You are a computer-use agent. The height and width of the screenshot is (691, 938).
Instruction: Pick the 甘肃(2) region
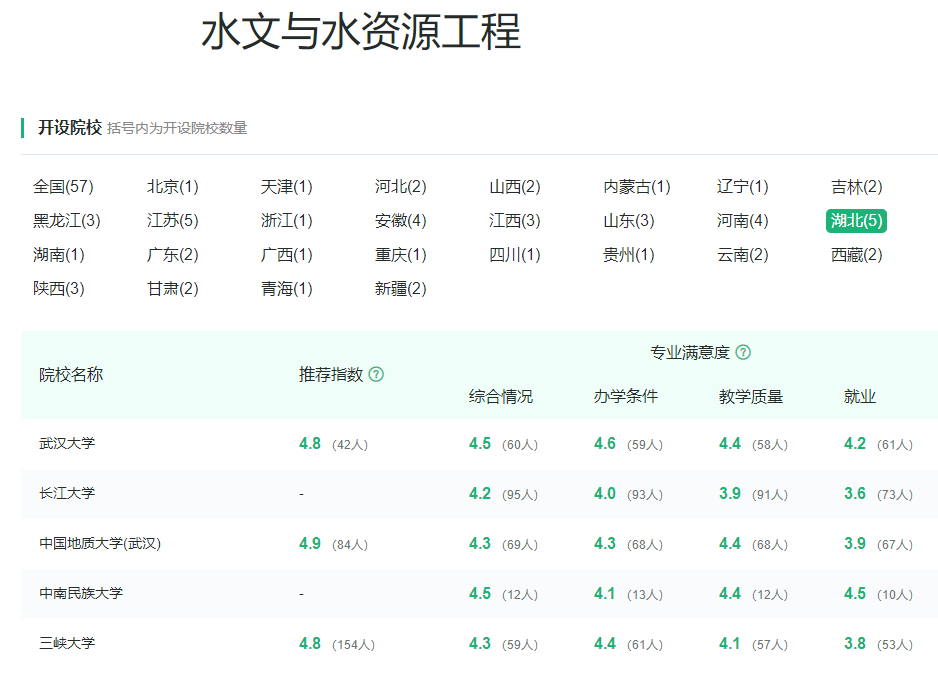(172, 289)
